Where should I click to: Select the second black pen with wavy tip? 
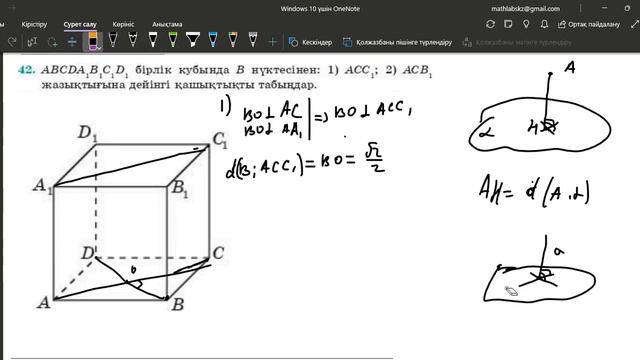(x=133, y=40)
